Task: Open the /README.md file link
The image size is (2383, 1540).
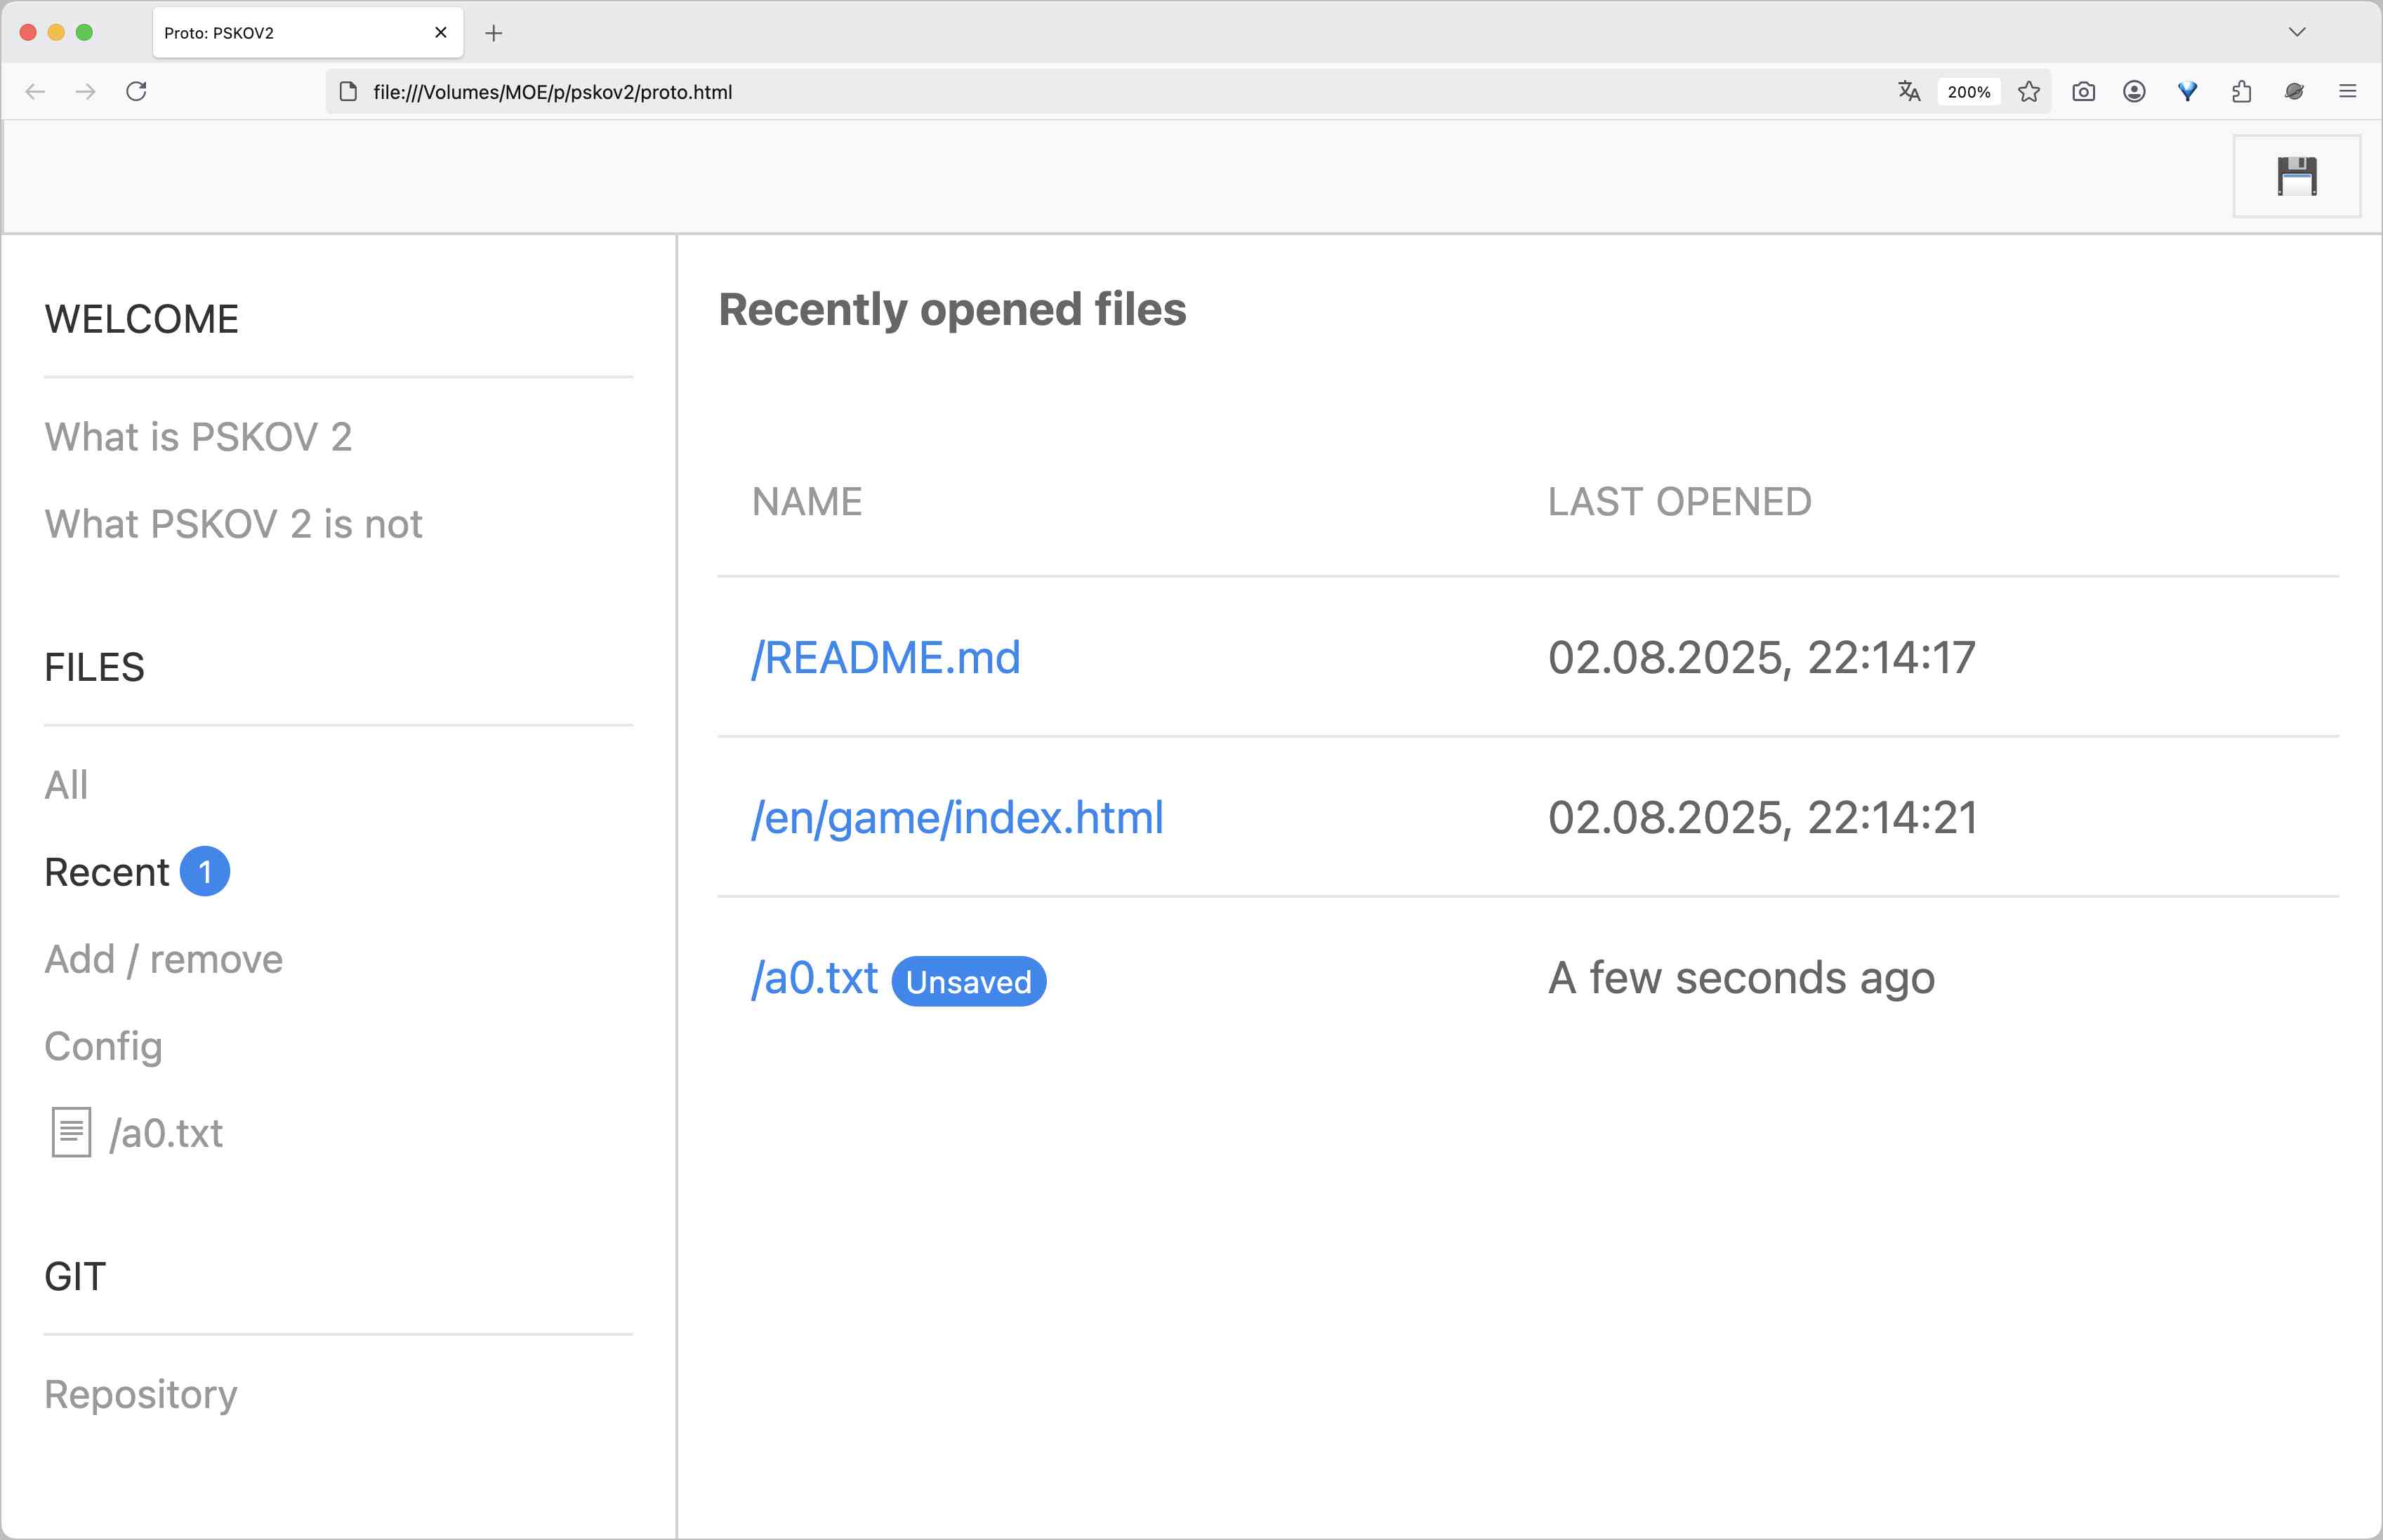Action: pyautogui.click(x=885, y=658)
